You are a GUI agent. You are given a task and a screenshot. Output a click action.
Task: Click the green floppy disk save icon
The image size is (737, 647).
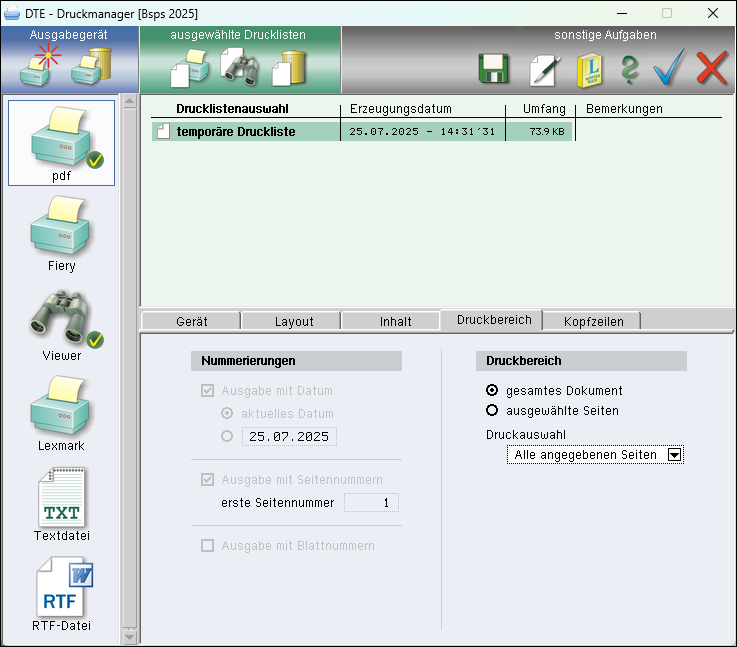[x=494, y=69]
